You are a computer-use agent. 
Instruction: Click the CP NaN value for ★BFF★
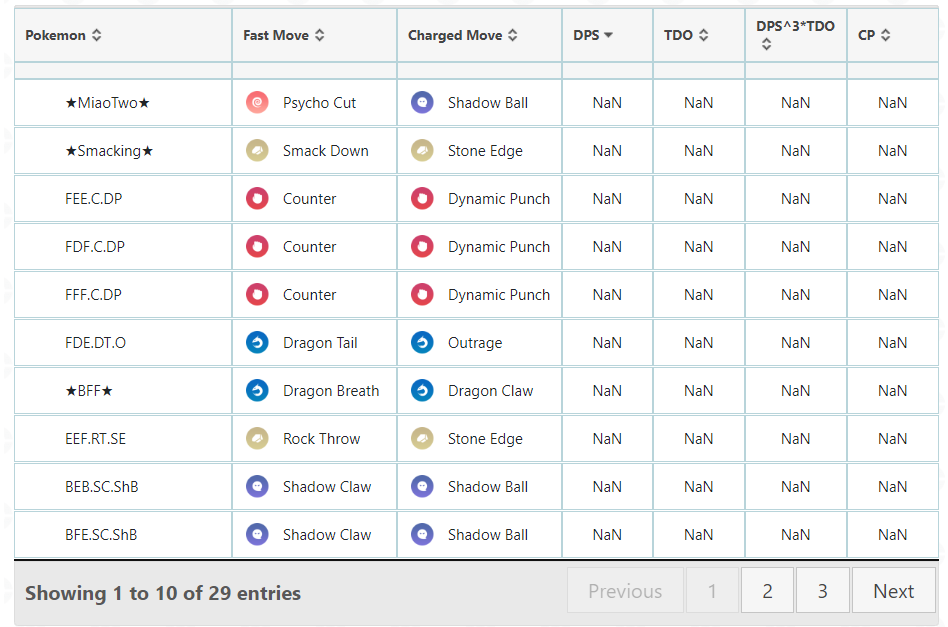[893, 391]
